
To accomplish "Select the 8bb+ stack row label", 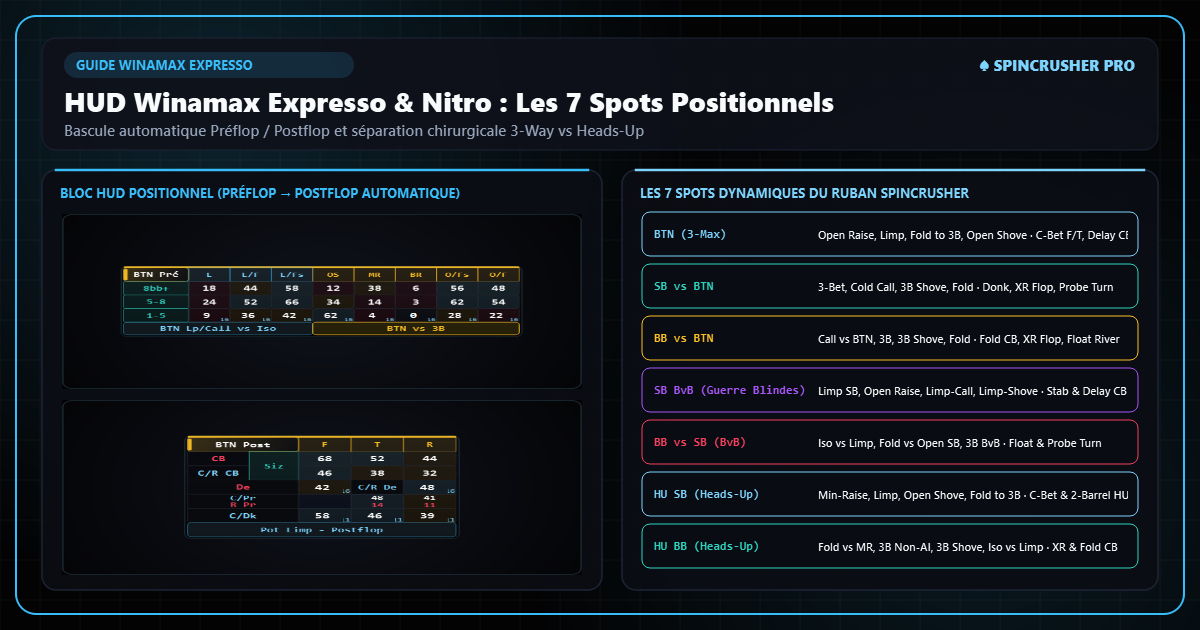I will pos(156,288).
